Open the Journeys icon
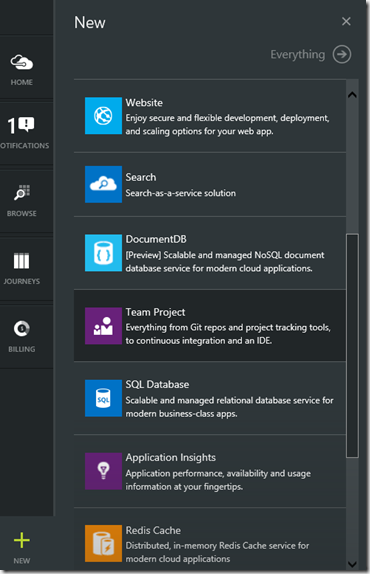Viewport: 370px width, 574px height. click(22, 261)
